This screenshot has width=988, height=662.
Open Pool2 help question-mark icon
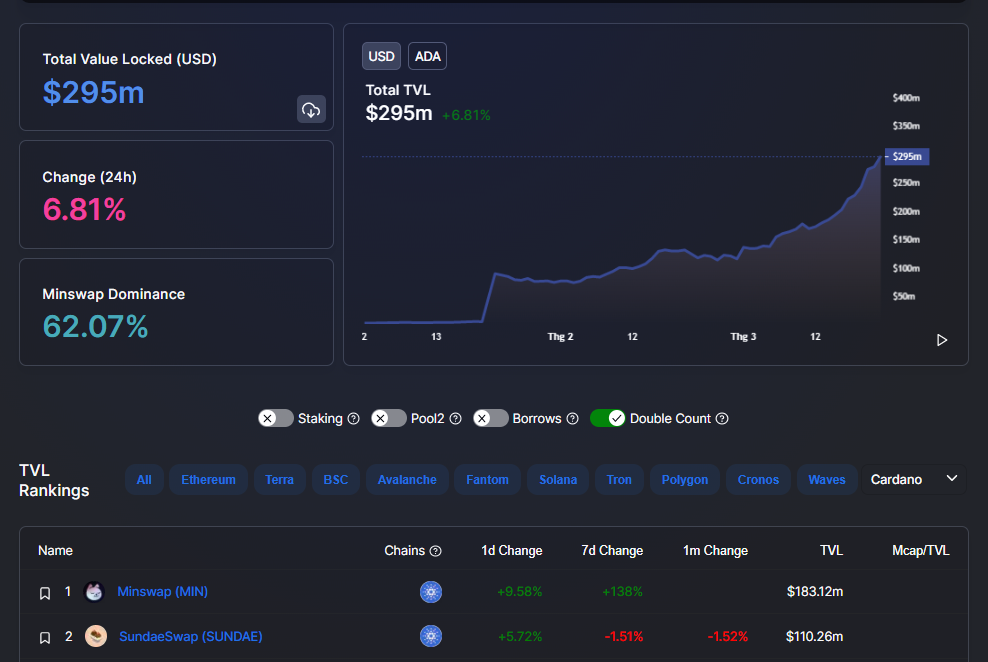456,419
